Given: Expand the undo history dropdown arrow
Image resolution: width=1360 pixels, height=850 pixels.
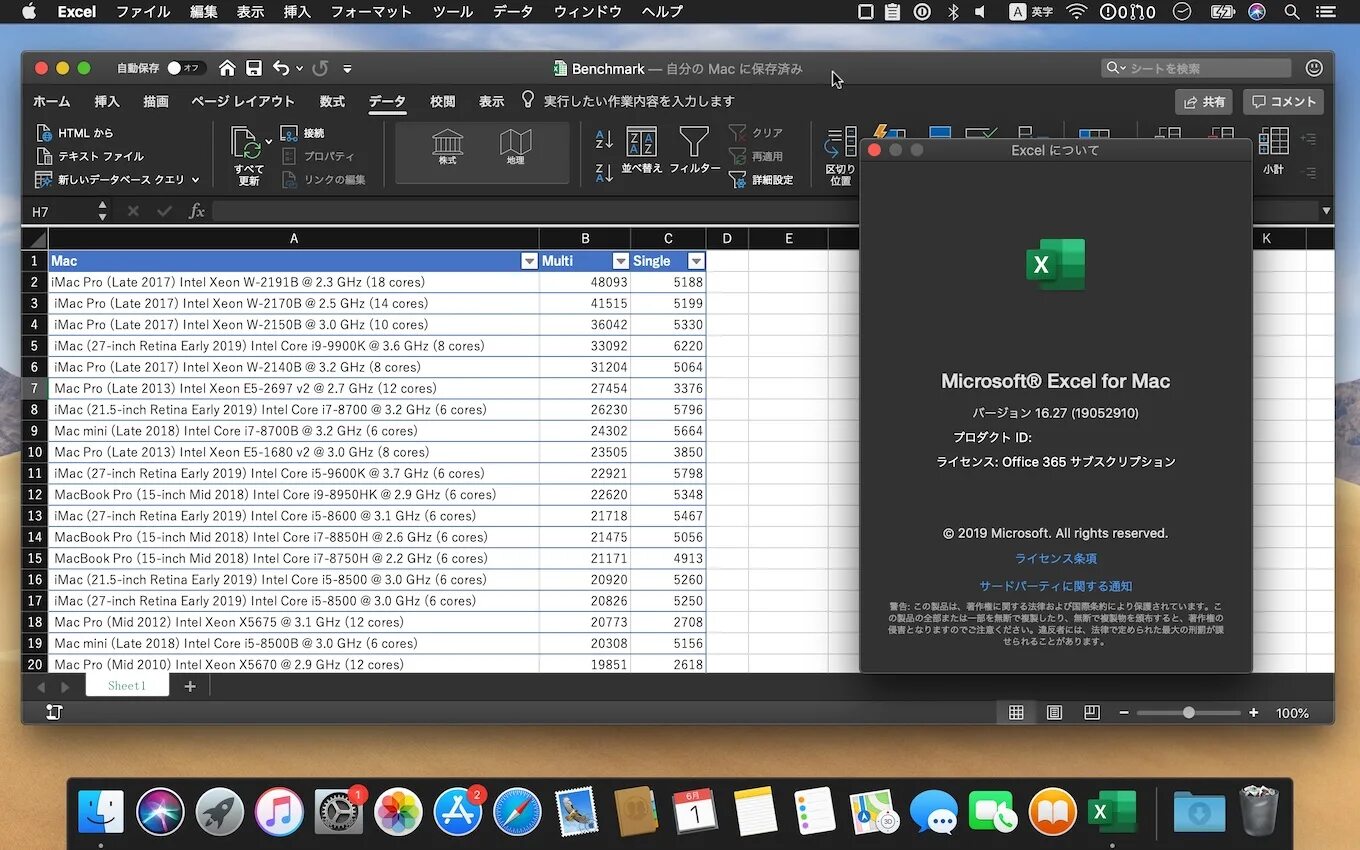Looking at the screenshot, I should [299, 68].
